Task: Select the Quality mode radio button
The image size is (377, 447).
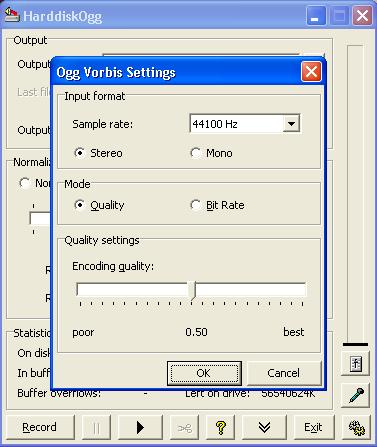Action: coord(80,205)
